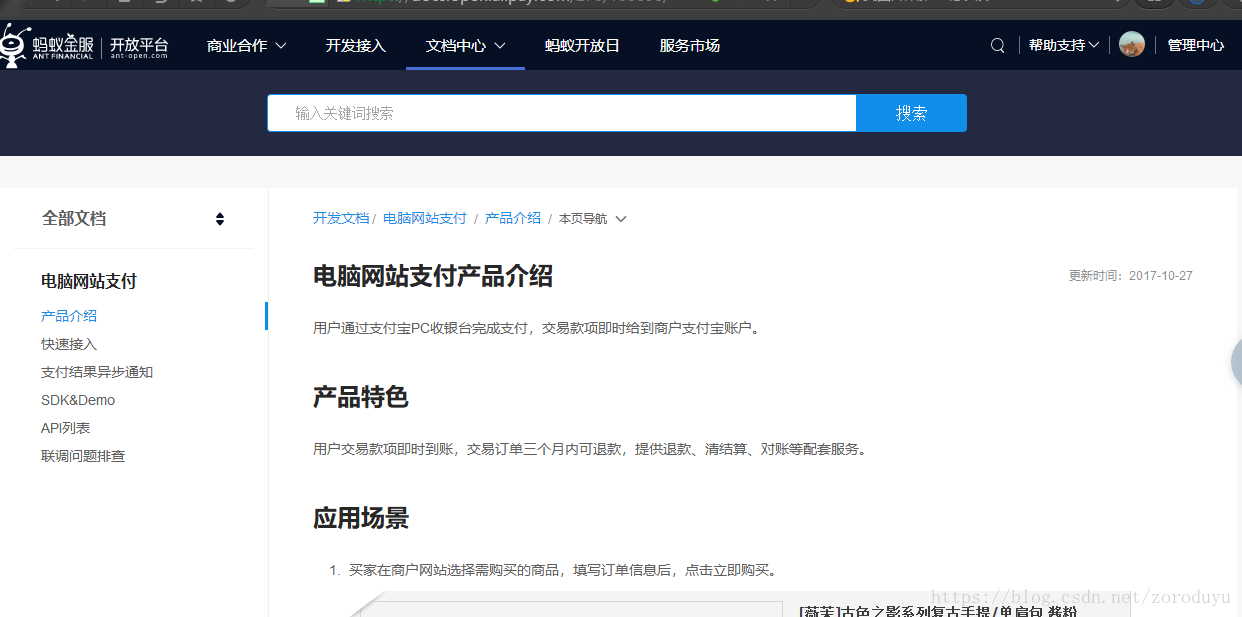The width and height of the screenshot is (1242, 617).
Task: Click the 产品特色 section heading
Action: [361, 397]
